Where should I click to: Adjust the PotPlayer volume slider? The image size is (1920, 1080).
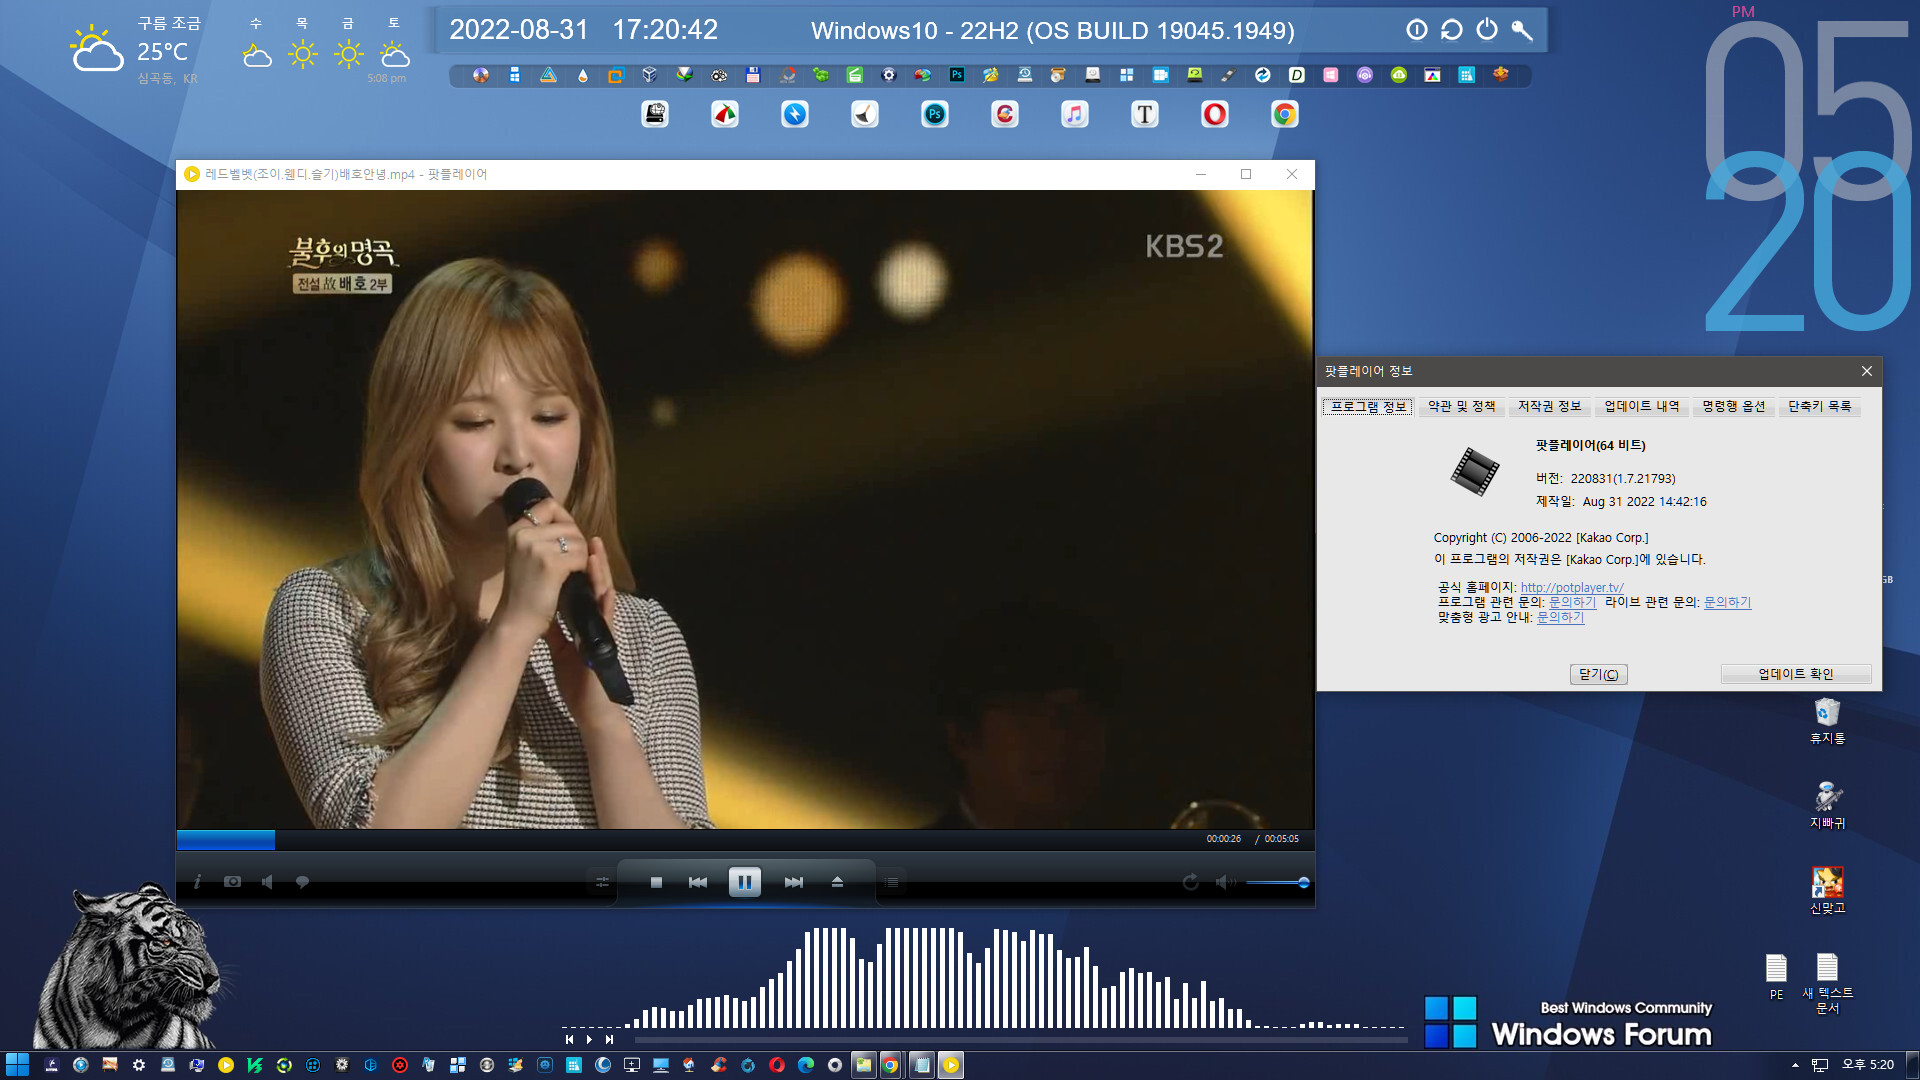1277,882
